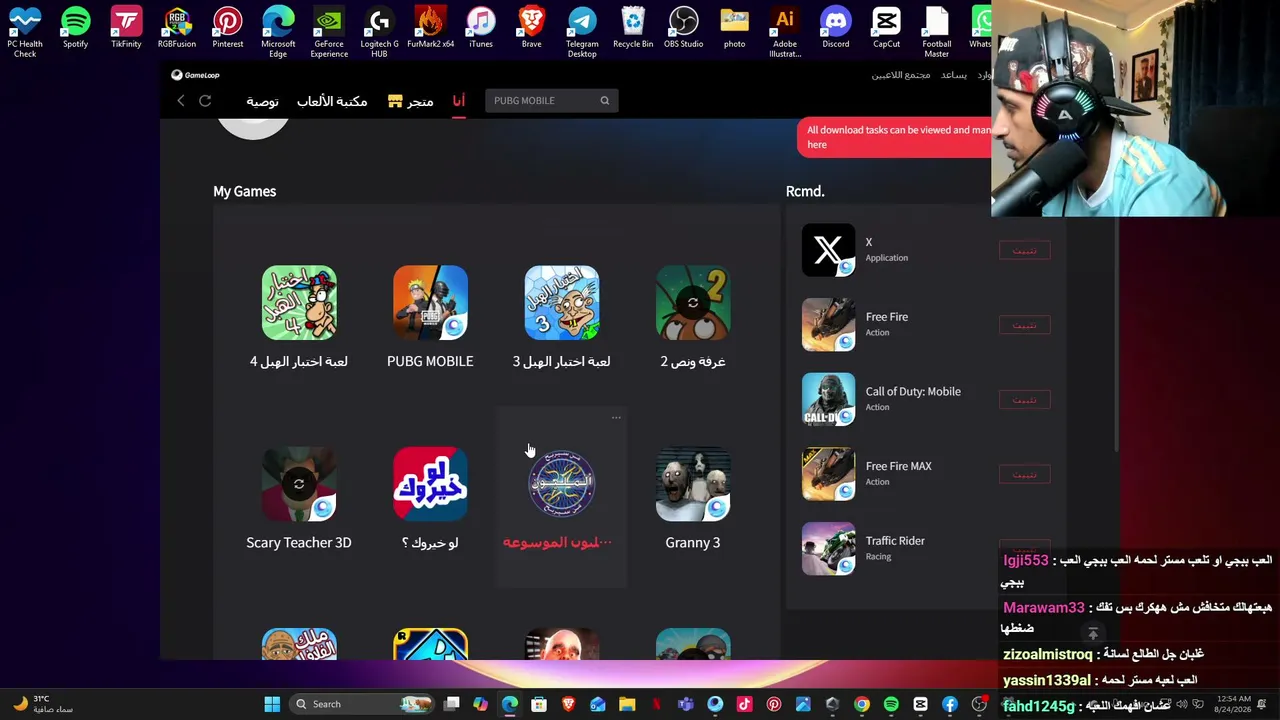Launch the highlighted الموسوعة quiz game icon
The image size is (1280, 720).
(x=562, y=484)
